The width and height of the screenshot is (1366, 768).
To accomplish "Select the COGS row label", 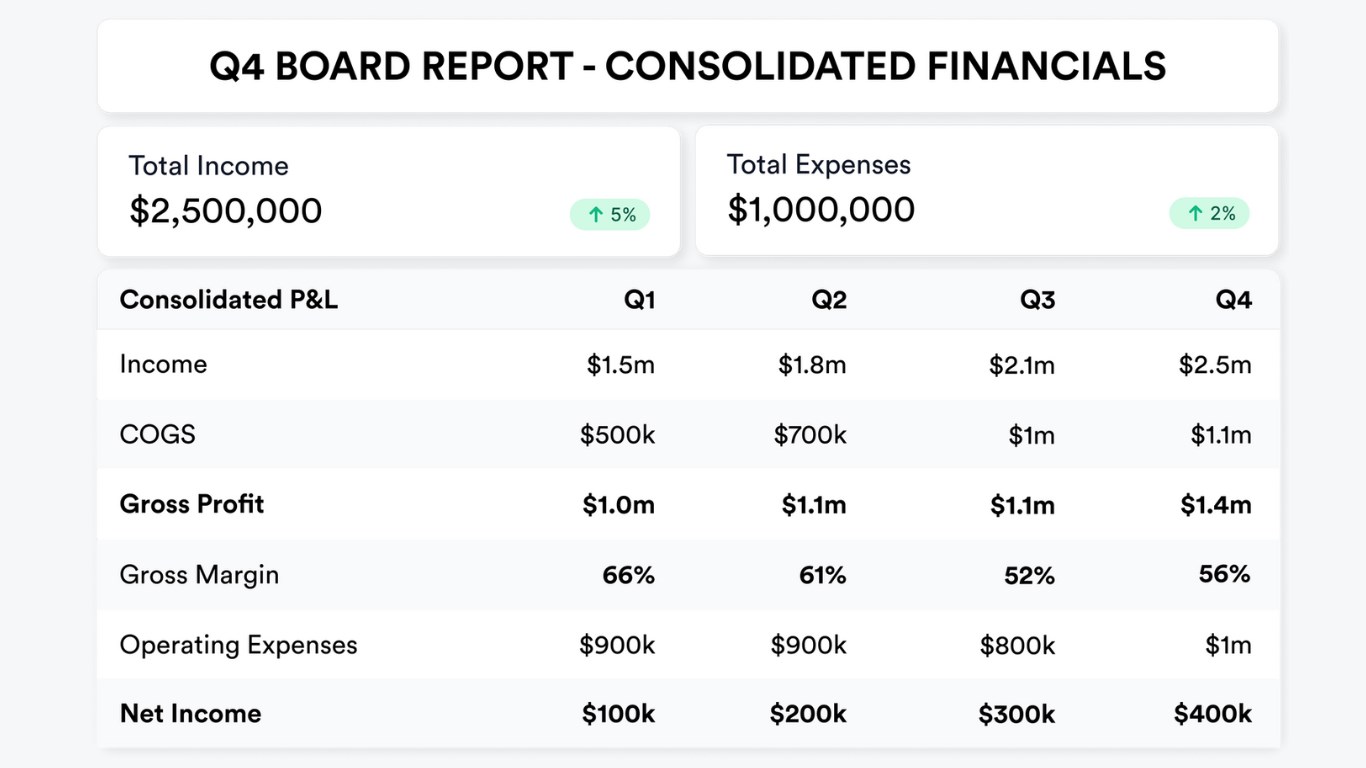I will pyautogui.click(x=157, y=435).
